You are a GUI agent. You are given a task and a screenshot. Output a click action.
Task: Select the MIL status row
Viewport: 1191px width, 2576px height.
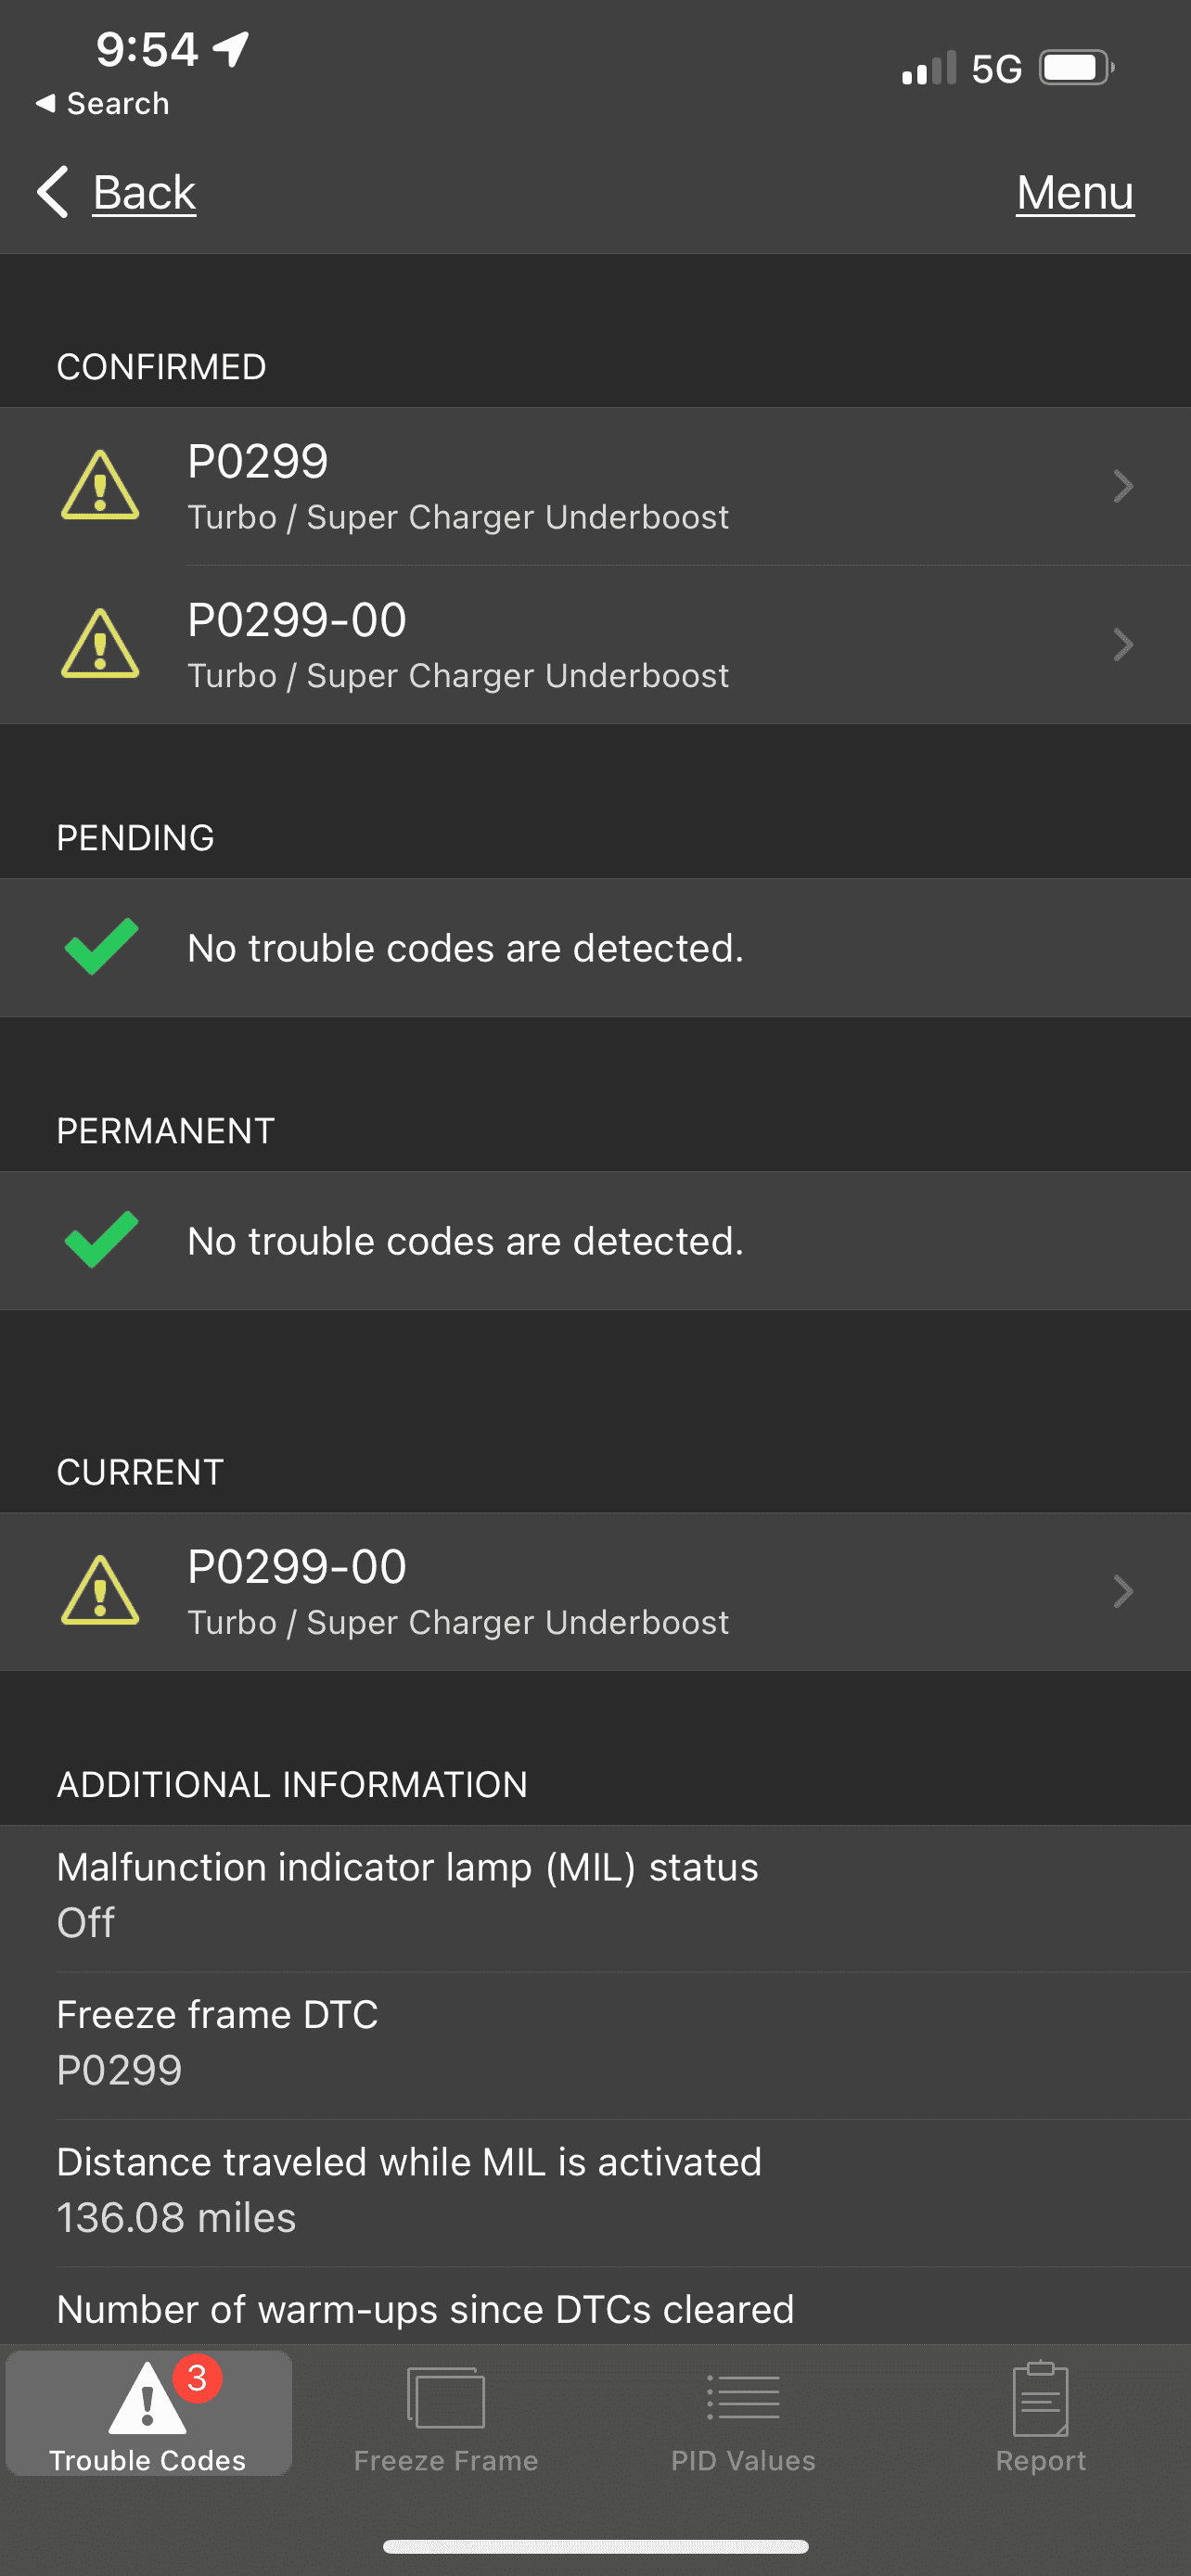595,1896
